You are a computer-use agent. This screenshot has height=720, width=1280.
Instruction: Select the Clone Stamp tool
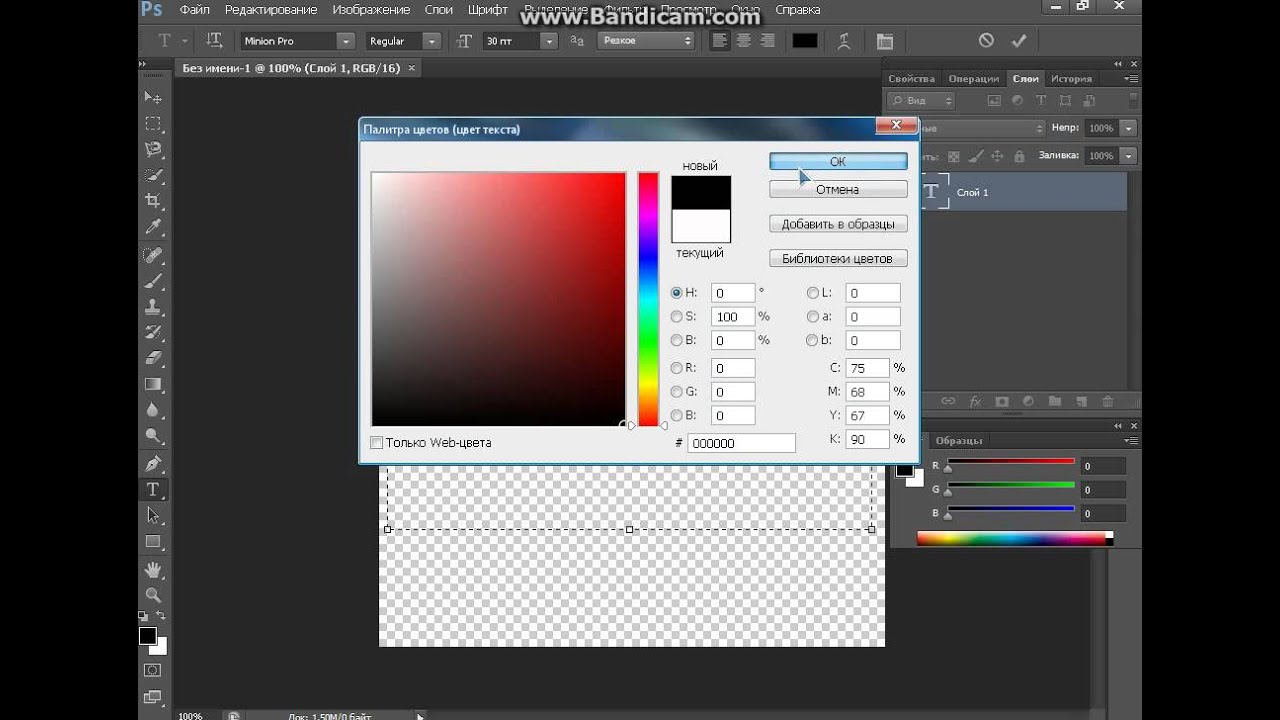(153, 307)
